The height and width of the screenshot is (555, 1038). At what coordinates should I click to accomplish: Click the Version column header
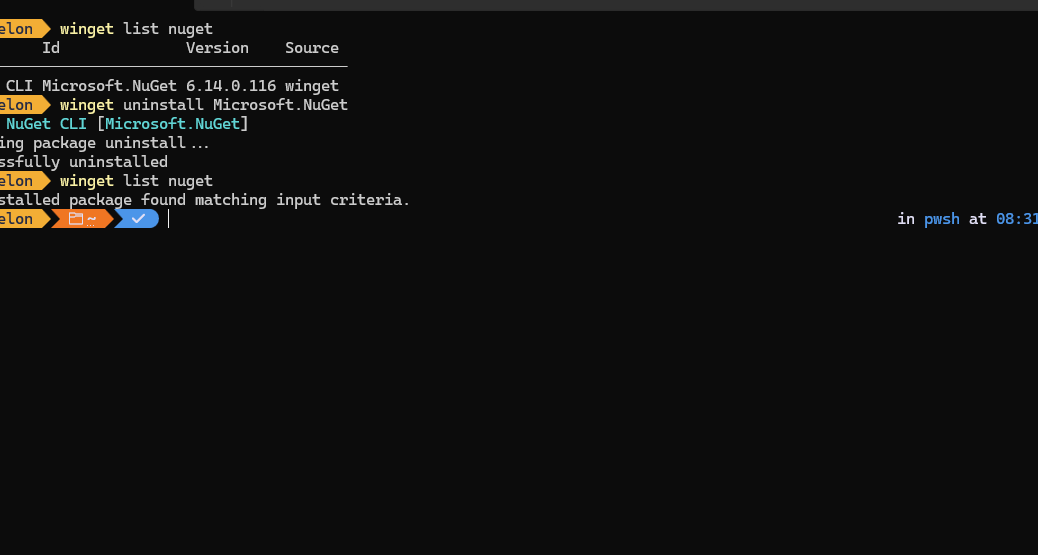(217, 48)
